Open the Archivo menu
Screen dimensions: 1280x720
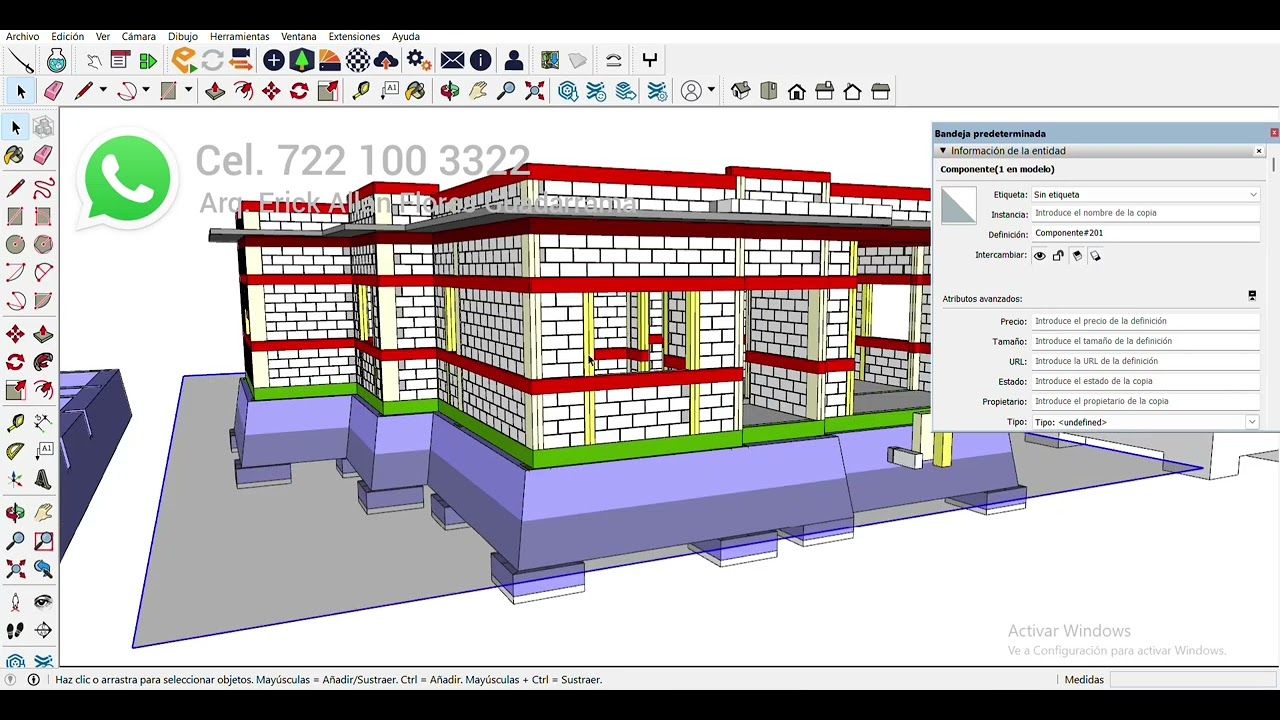click(x=23, y=36)
